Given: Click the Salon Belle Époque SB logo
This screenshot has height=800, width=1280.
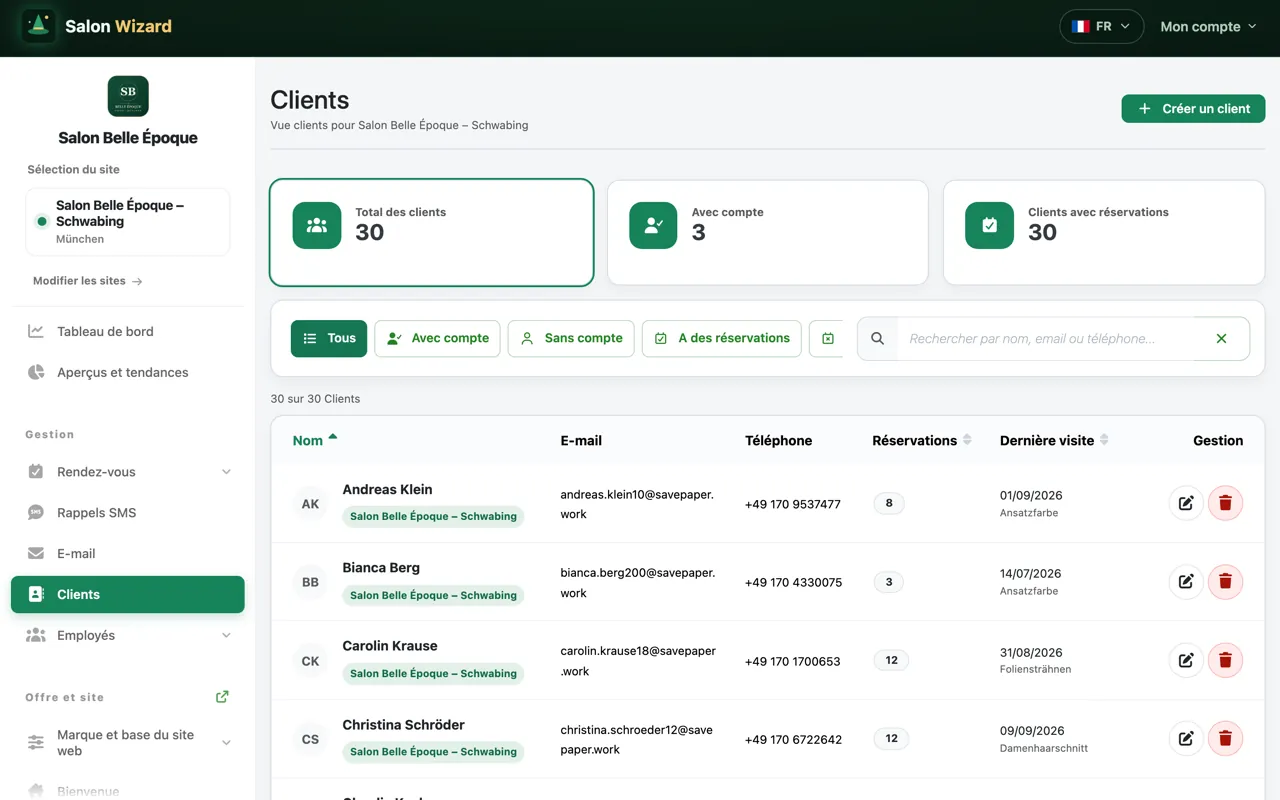Looking at the screenshot, I should click(x=128, y=96).
